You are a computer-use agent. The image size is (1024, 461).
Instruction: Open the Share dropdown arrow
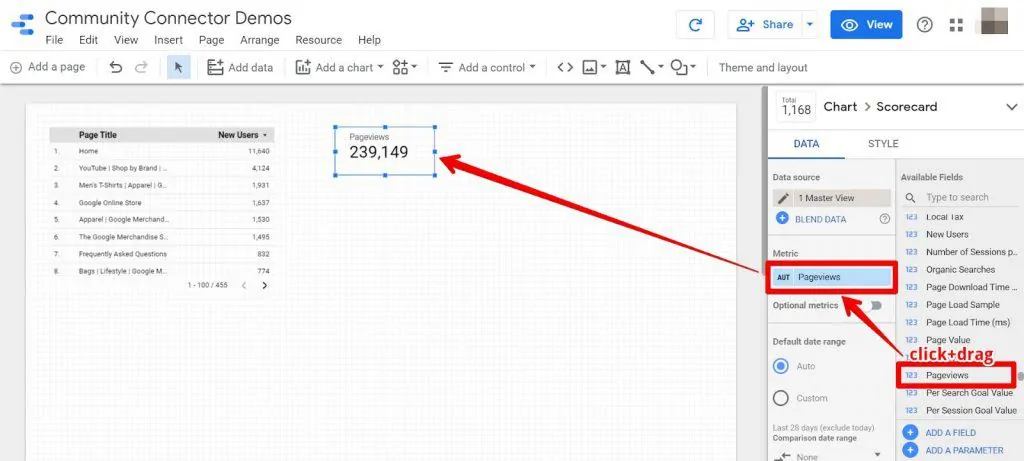coord(810,25)
